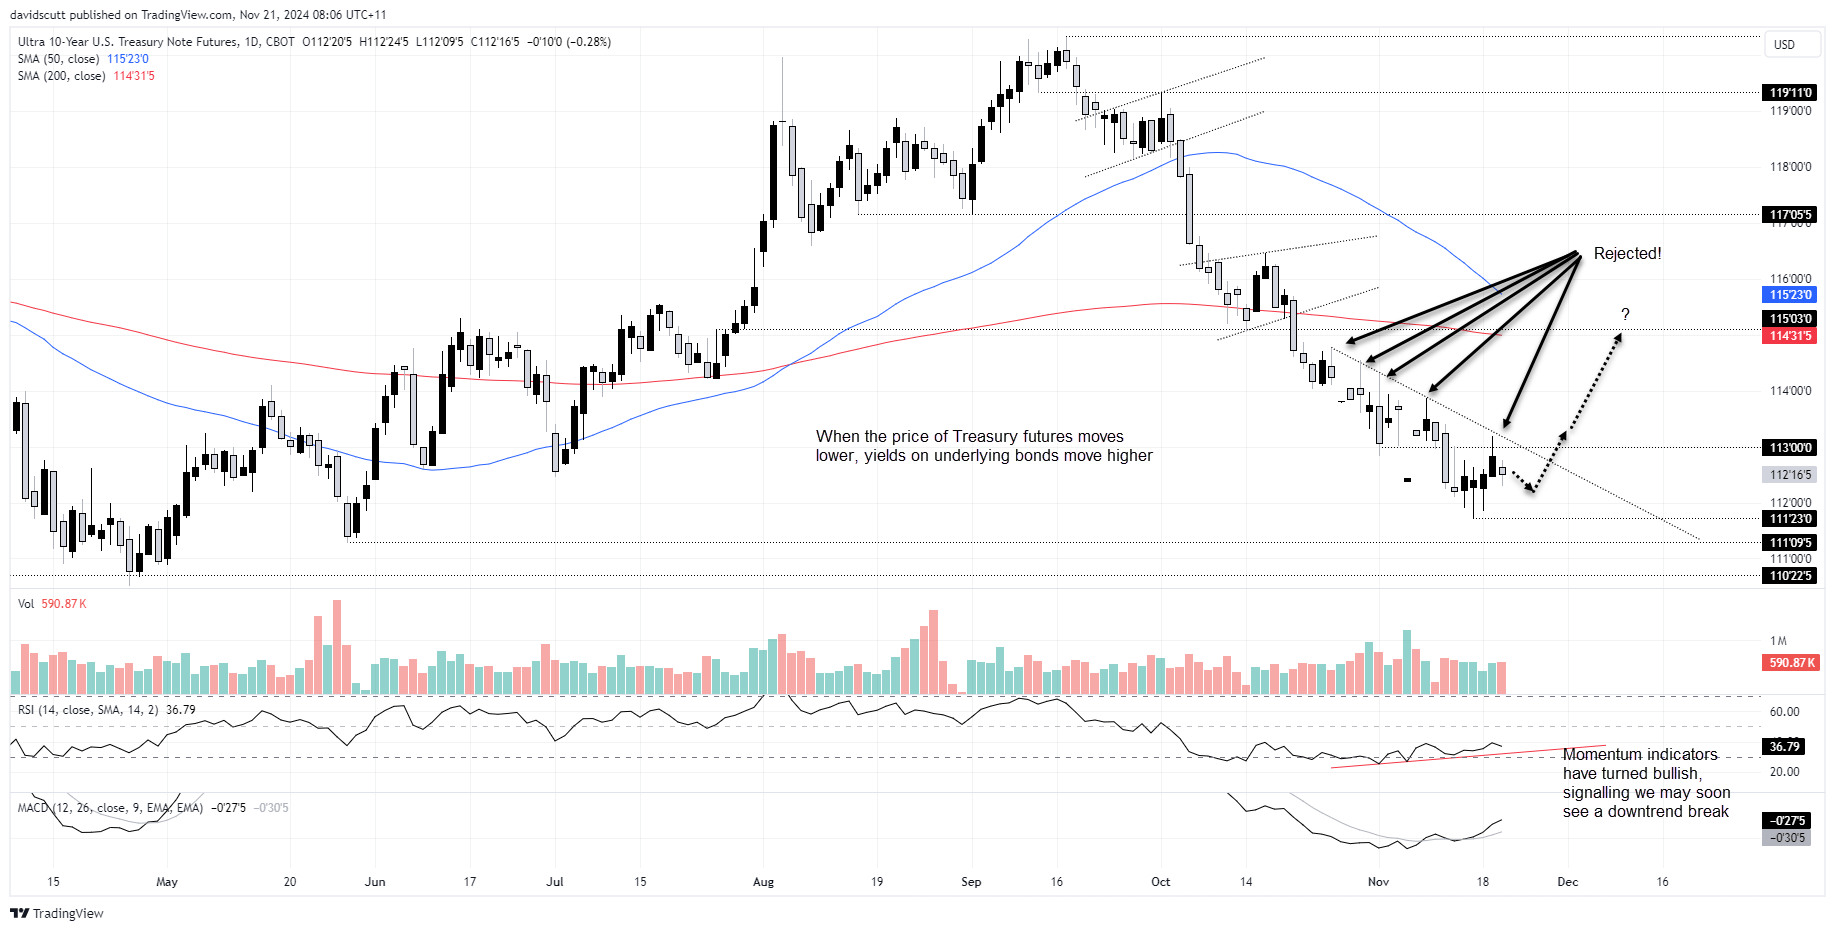Click the MACD (12, 26, close, 9, EMA, EMA) legend
Image resolution: width=1835 pixels, height=931 pixels.
[152, 808]
